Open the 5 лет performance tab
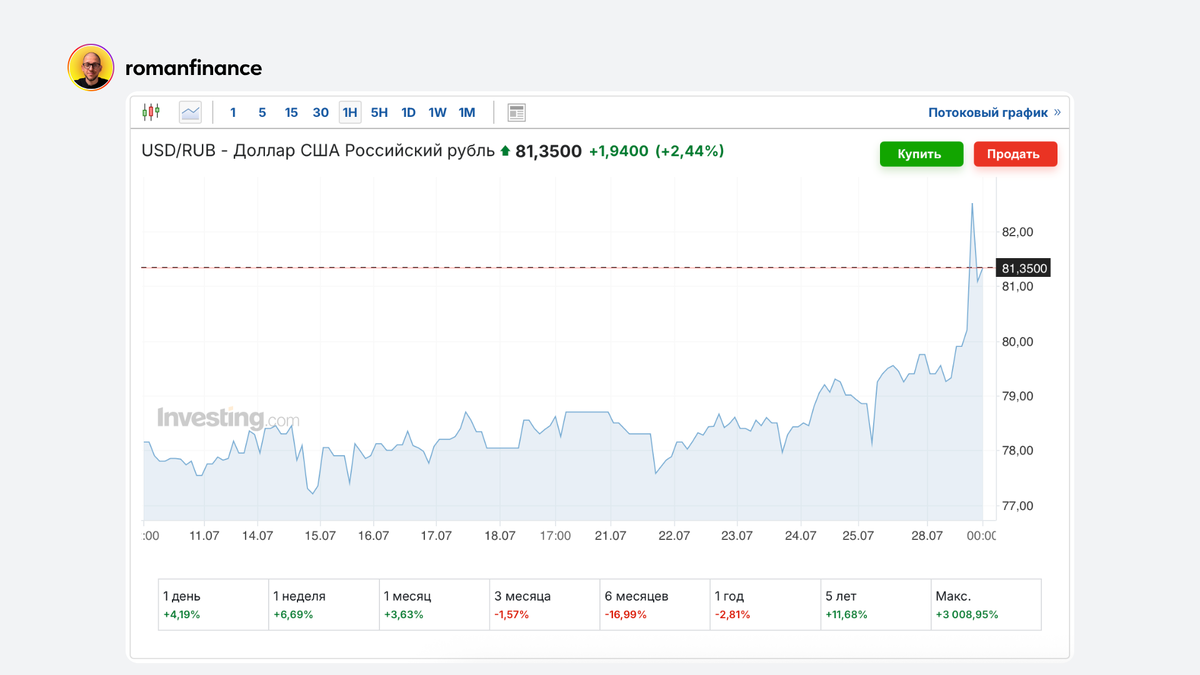The height and width of the screenshot is (675, 1200). pos(875,604)
